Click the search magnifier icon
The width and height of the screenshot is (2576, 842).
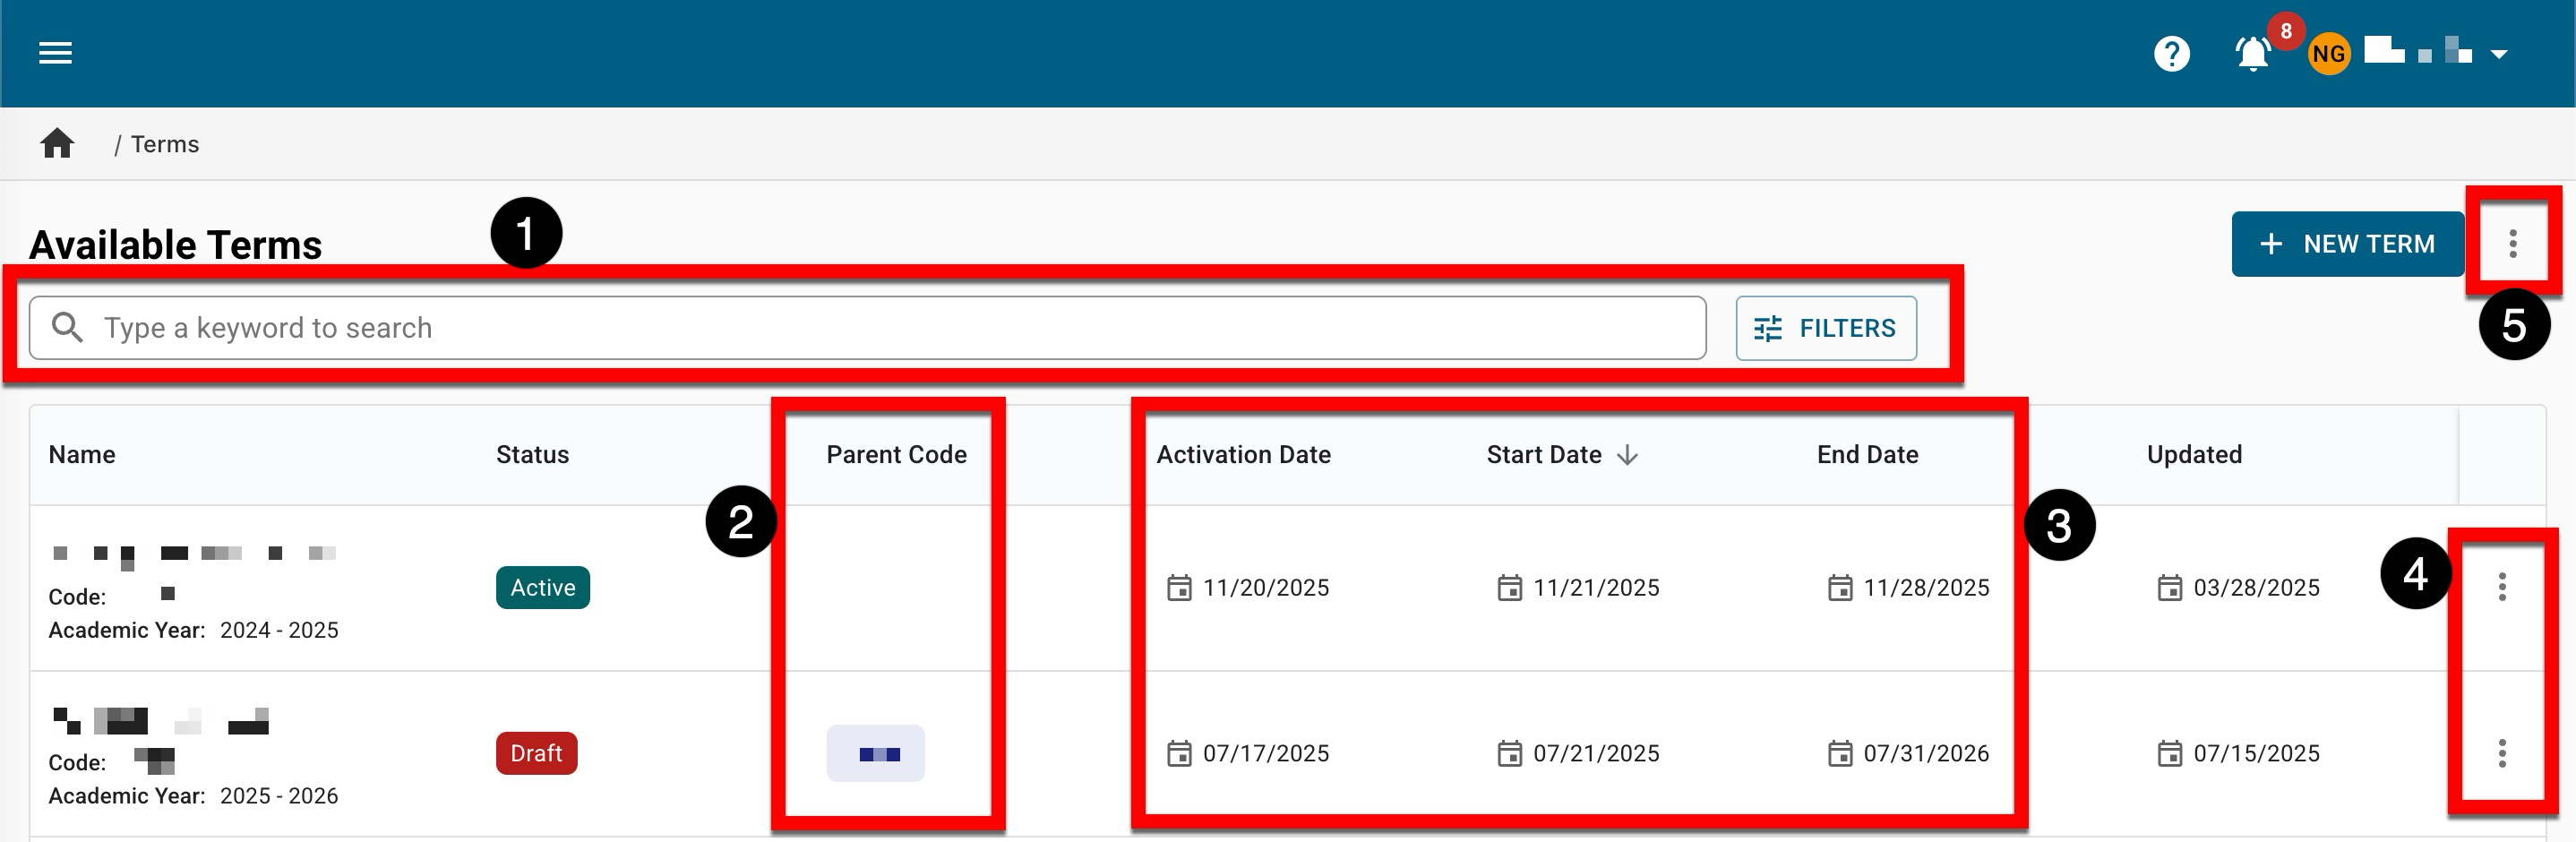67,328
